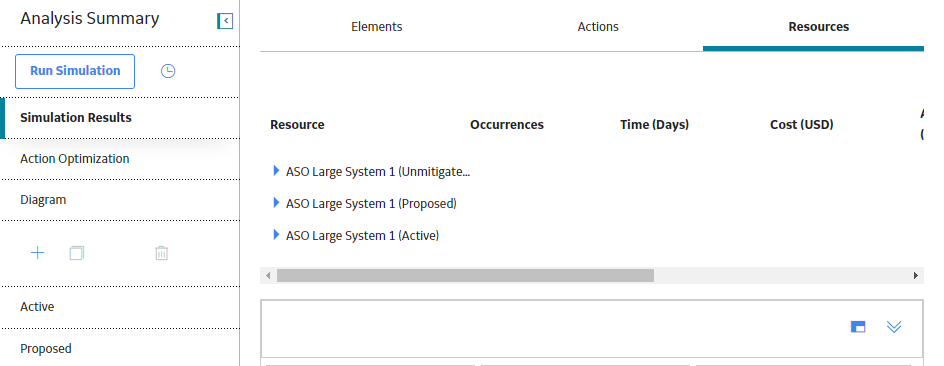Collapse the Analysis Summary panel

pos(225,21)
